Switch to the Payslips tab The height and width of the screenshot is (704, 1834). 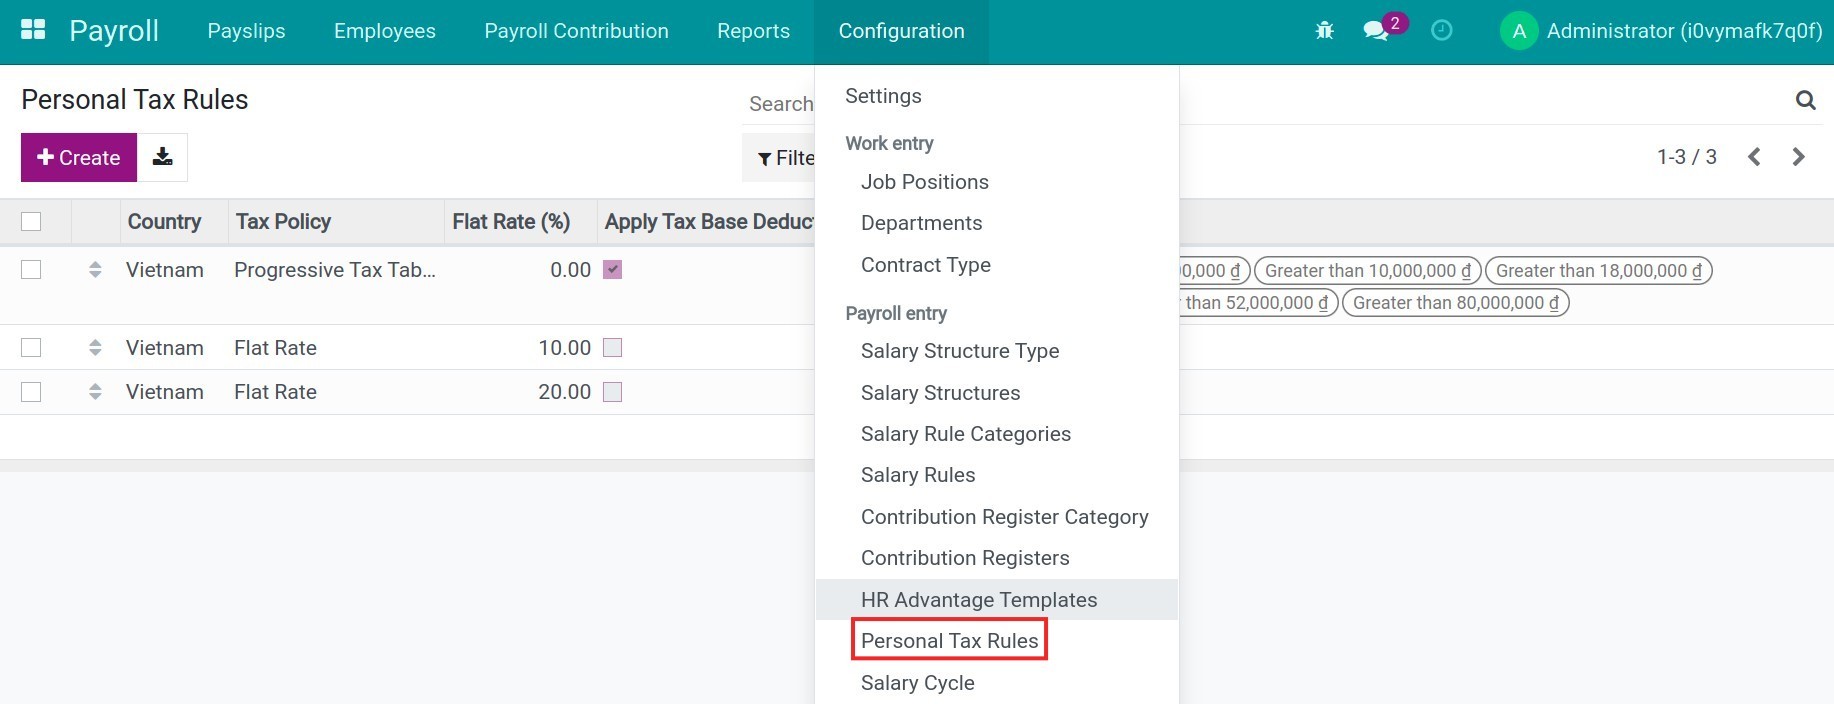pos(246,31)
